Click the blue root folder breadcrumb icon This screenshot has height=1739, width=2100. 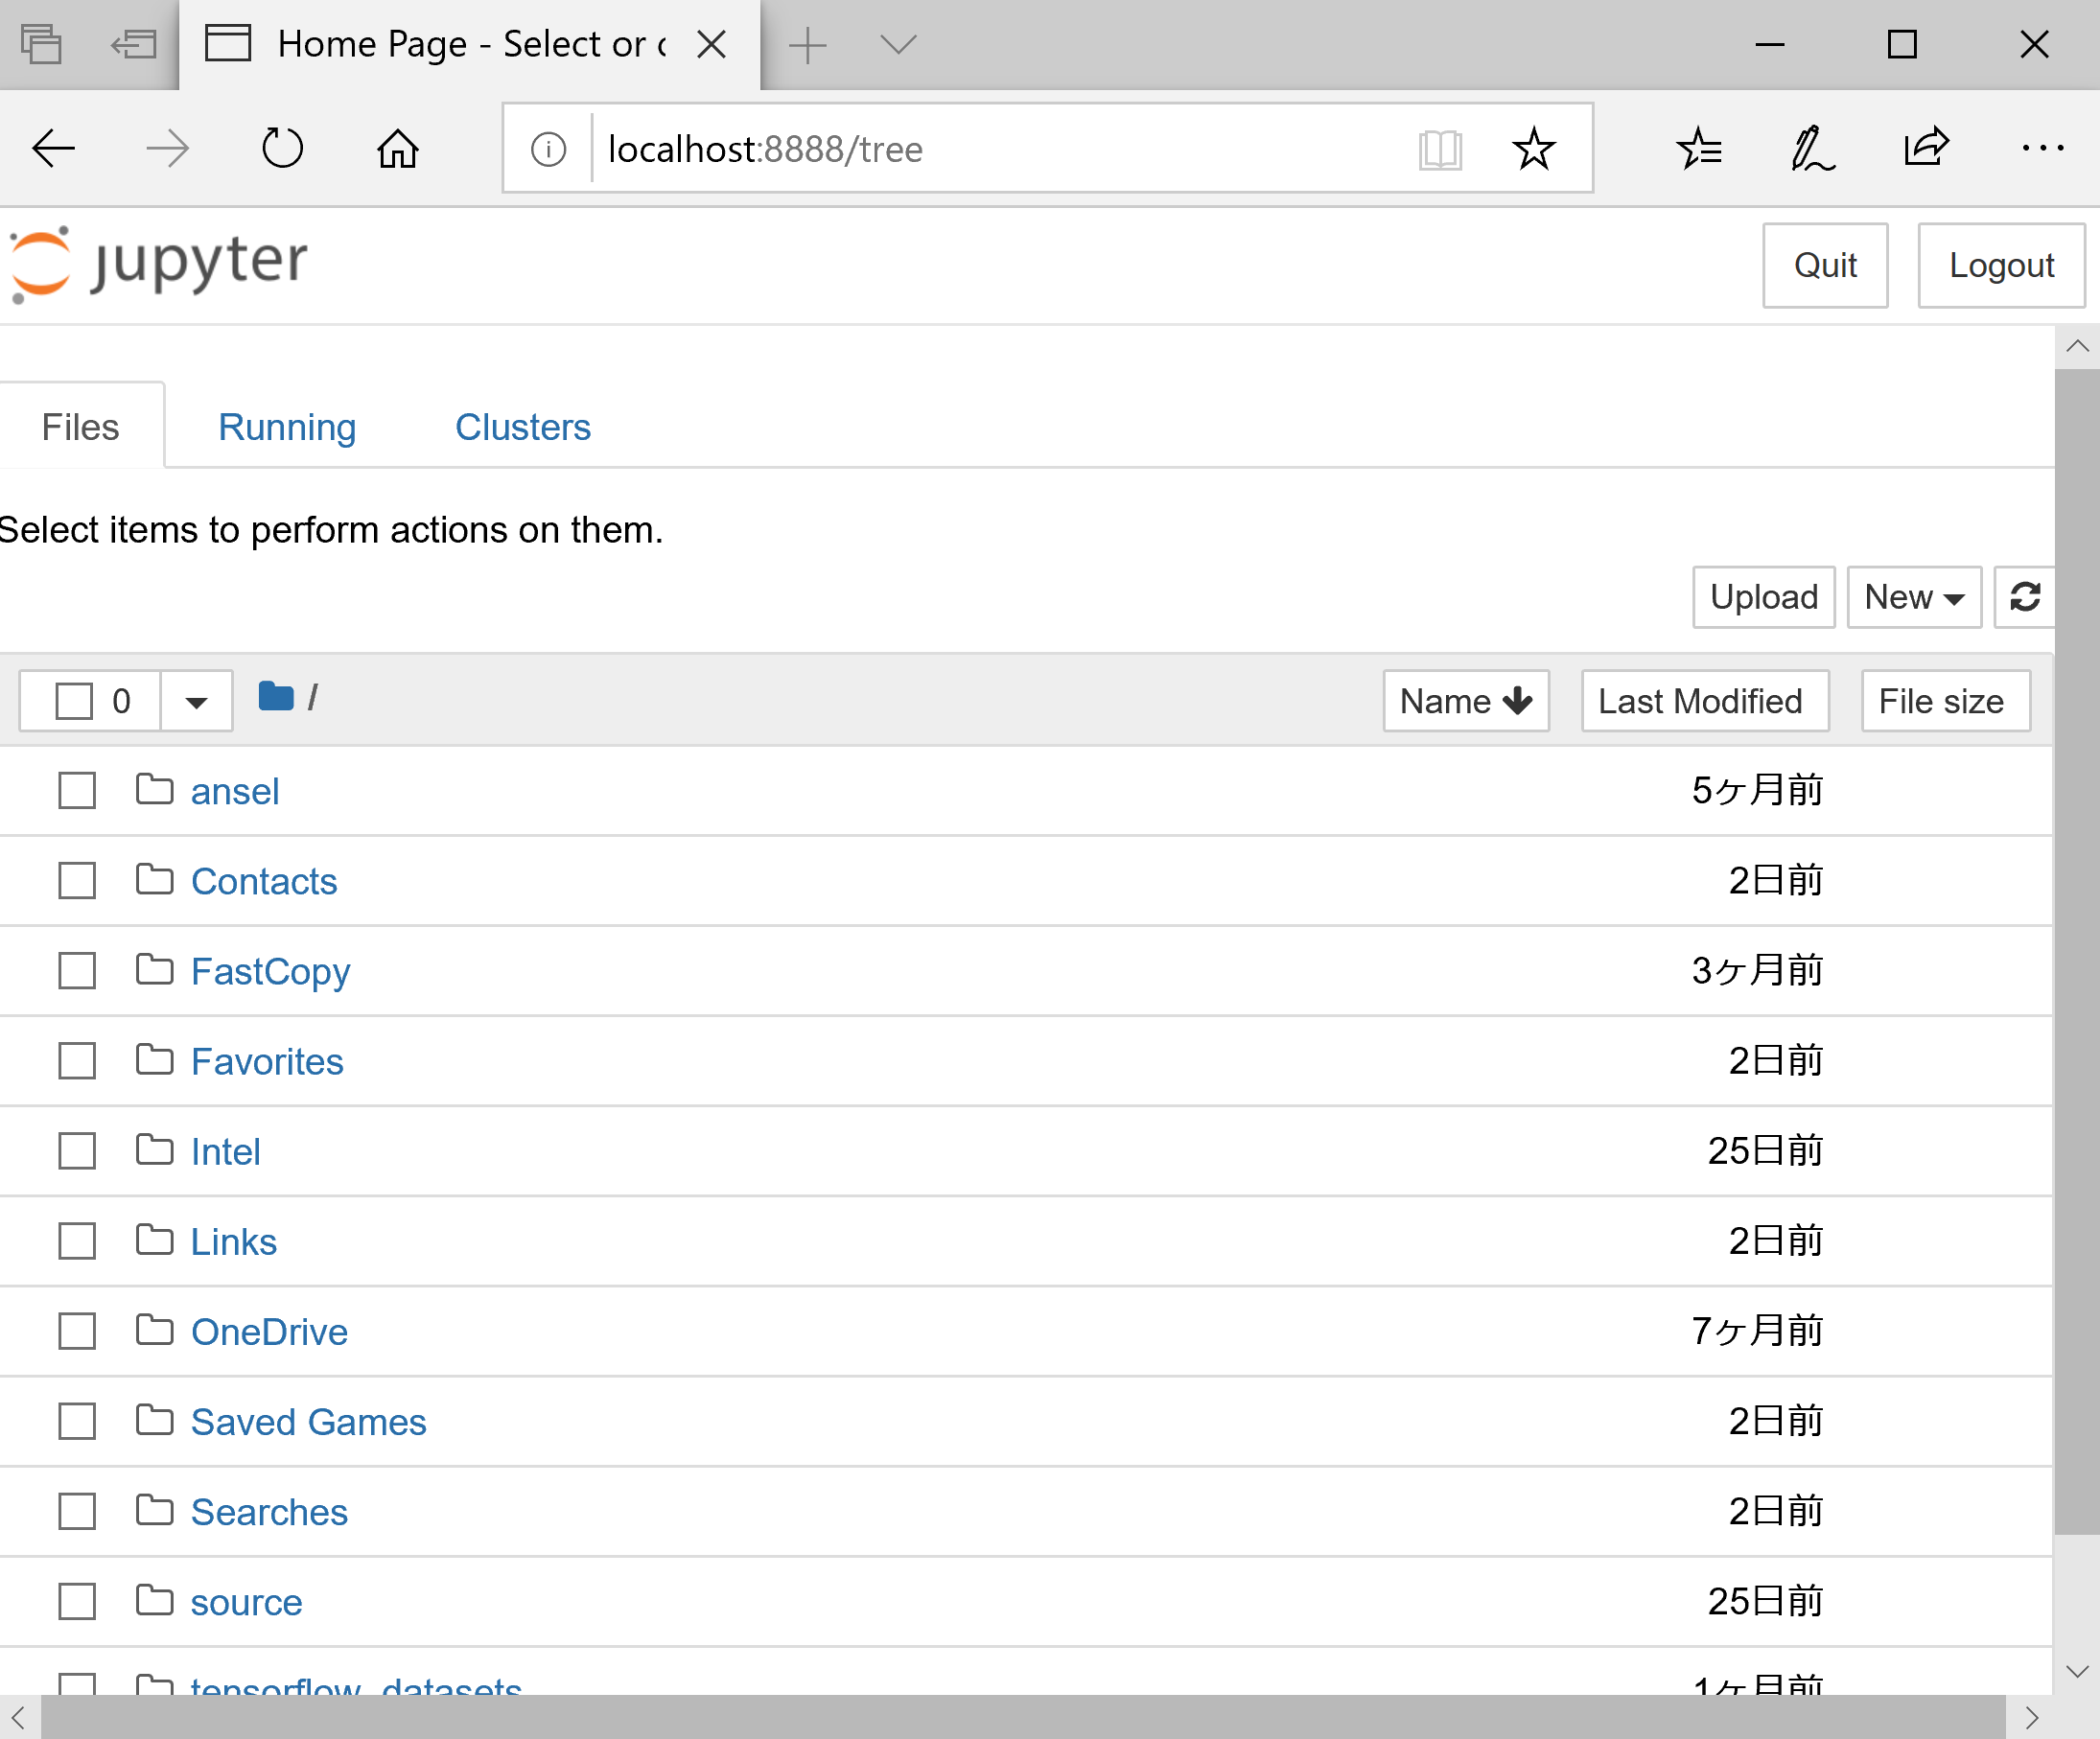(x=276, y=696)
